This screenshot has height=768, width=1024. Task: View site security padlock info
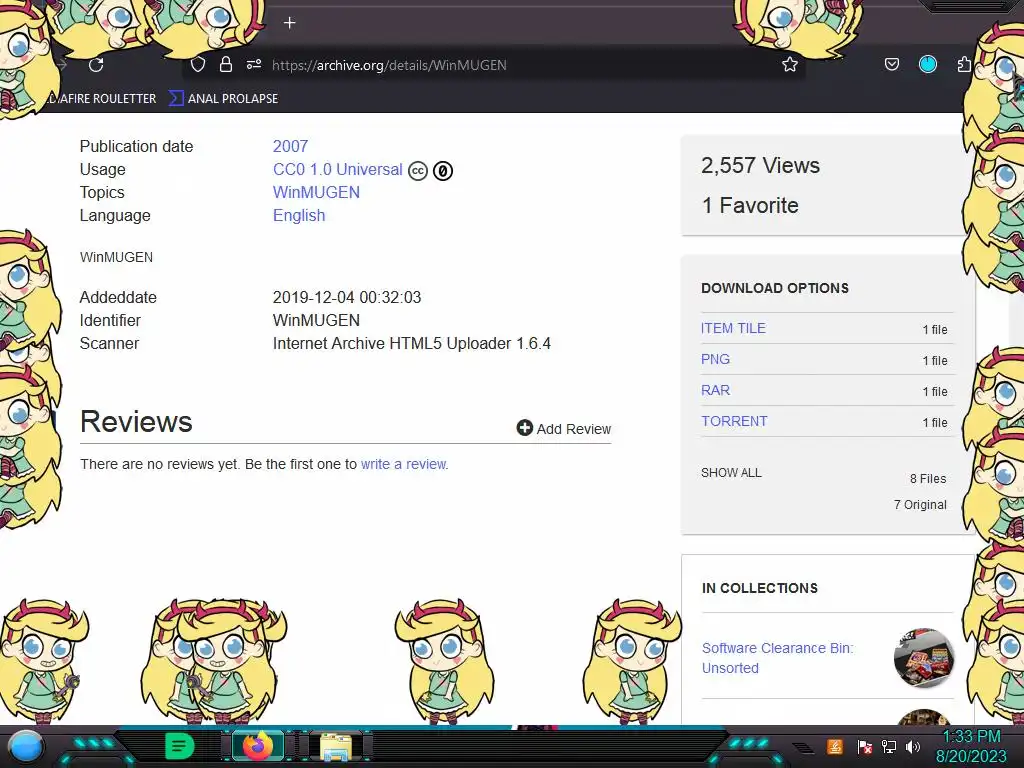[226, 64]
